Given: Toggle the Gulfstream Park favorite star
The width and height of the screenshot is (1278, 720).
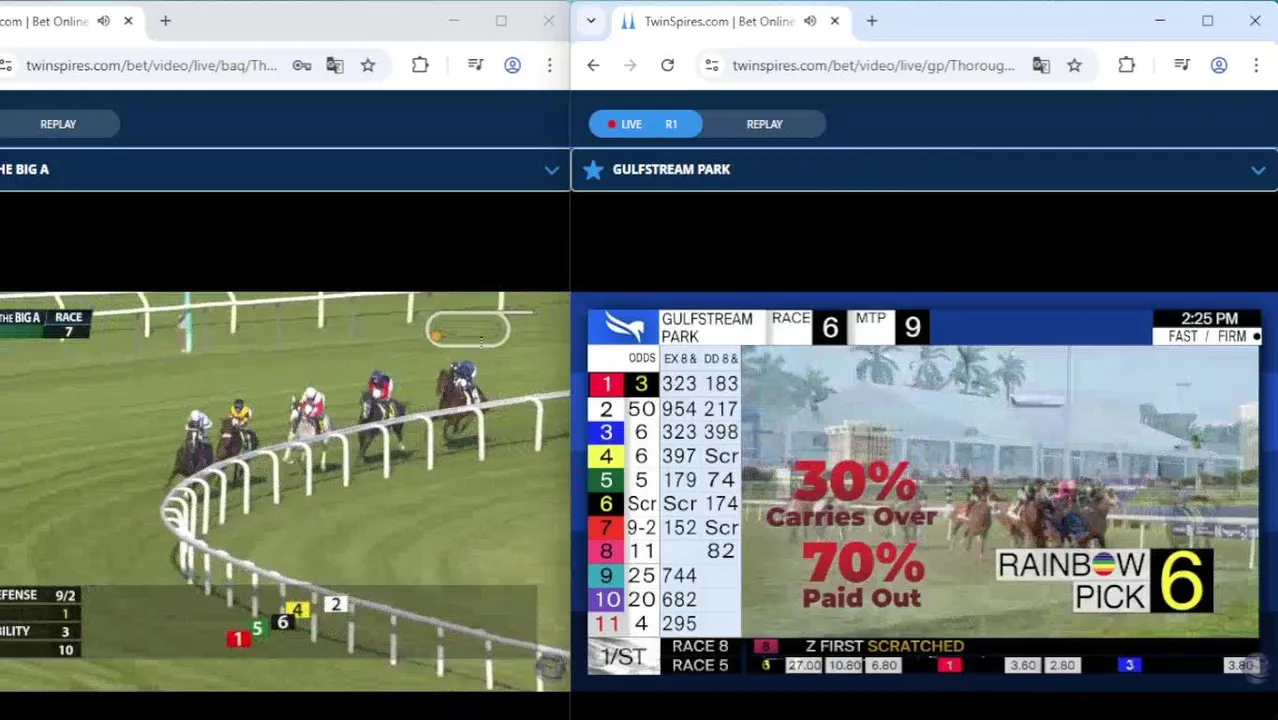Looking at the screenshot, I should (593, 170).
